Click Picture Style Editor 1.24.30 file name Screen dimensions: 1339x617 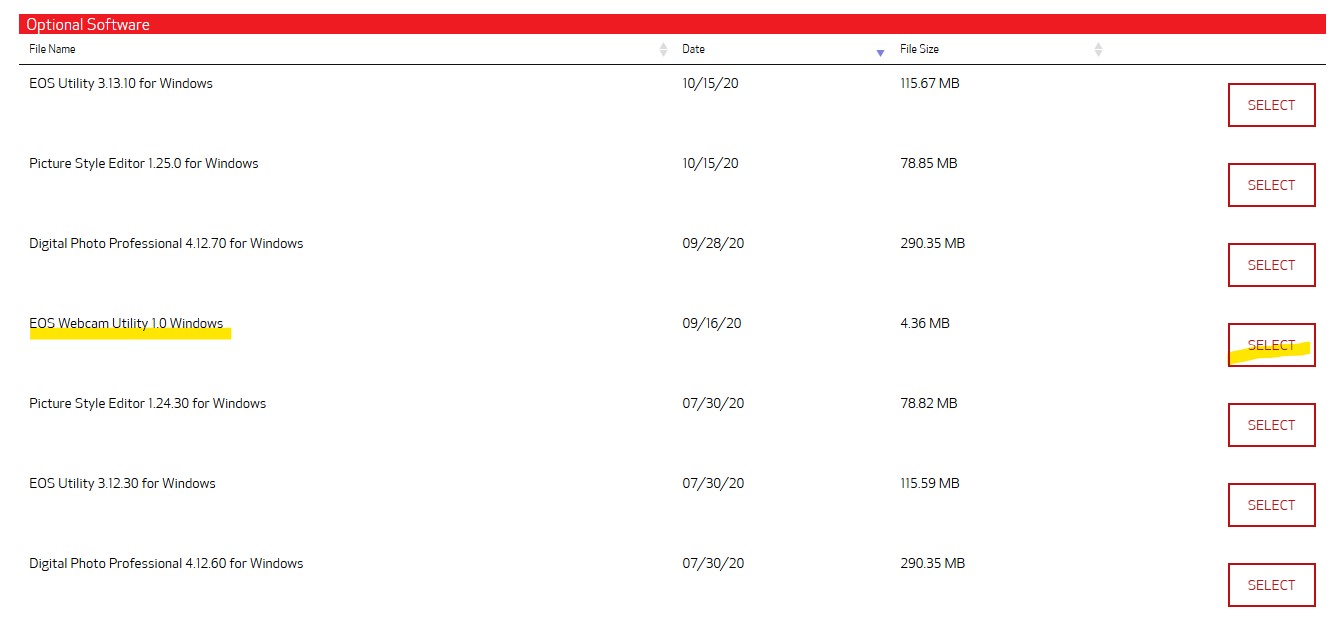point(147,403)
